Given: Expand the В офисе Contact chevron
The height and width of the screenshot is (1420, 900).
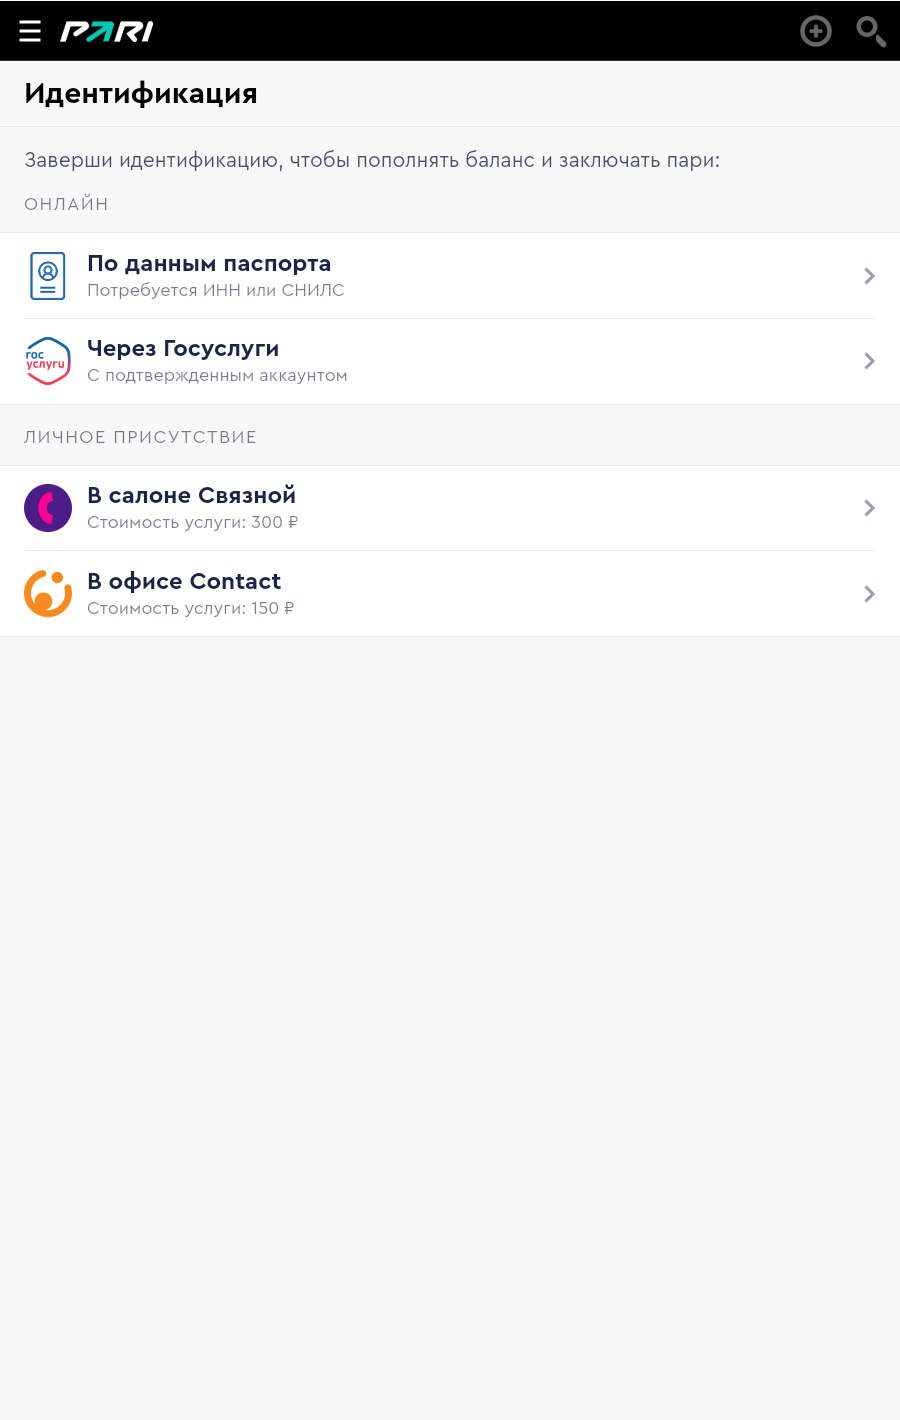Looking at the screenshot, I should click(x=869, y=594).
